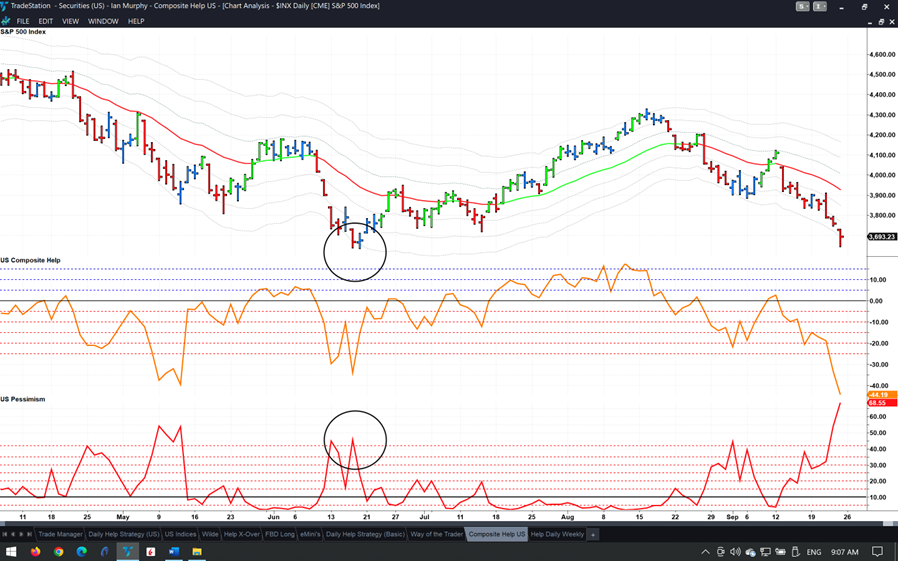This screenshot has height=561, width=898.
Task: Open the VIEW menu
Action: coord(70,21)
